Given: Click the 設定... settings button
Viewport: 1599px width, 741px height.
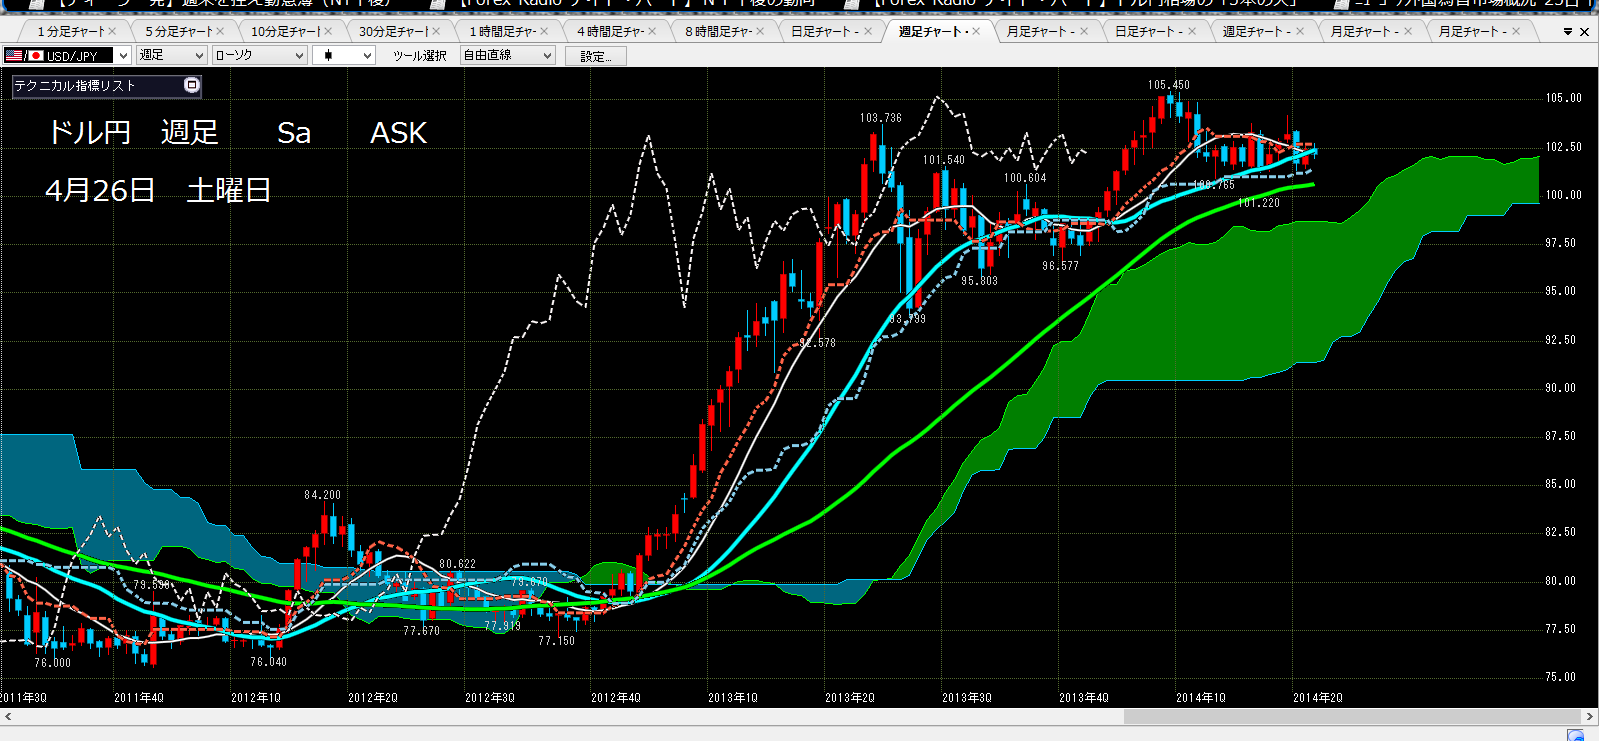Looking at the screenshot, I should (x=596, y=56).
